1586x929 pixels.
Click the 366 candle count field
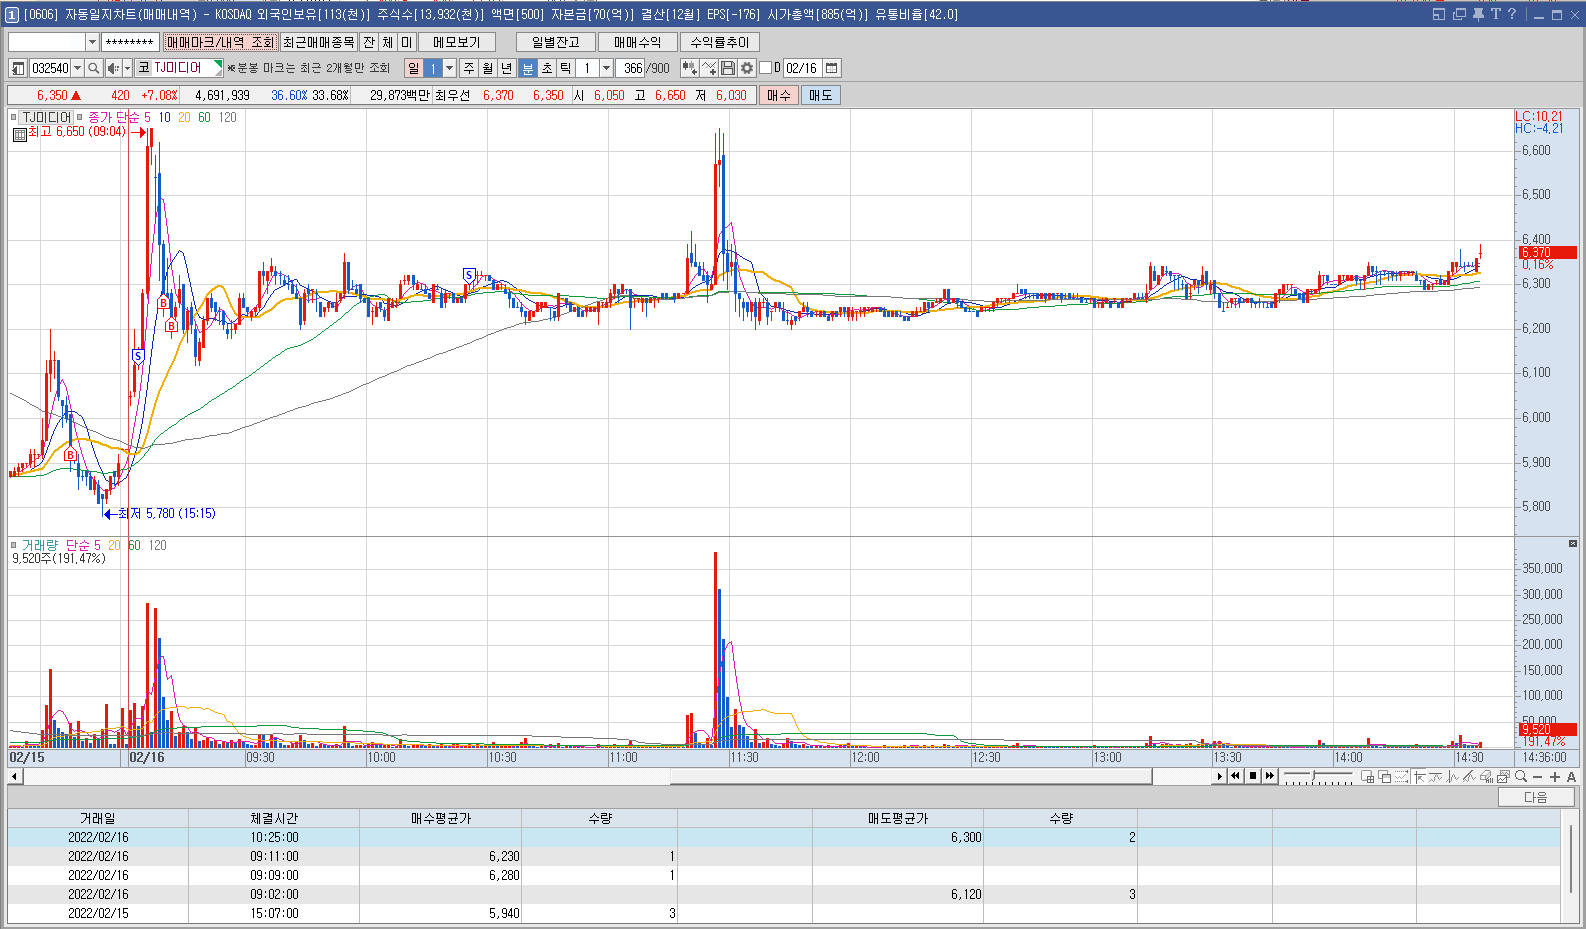(632, 68)
